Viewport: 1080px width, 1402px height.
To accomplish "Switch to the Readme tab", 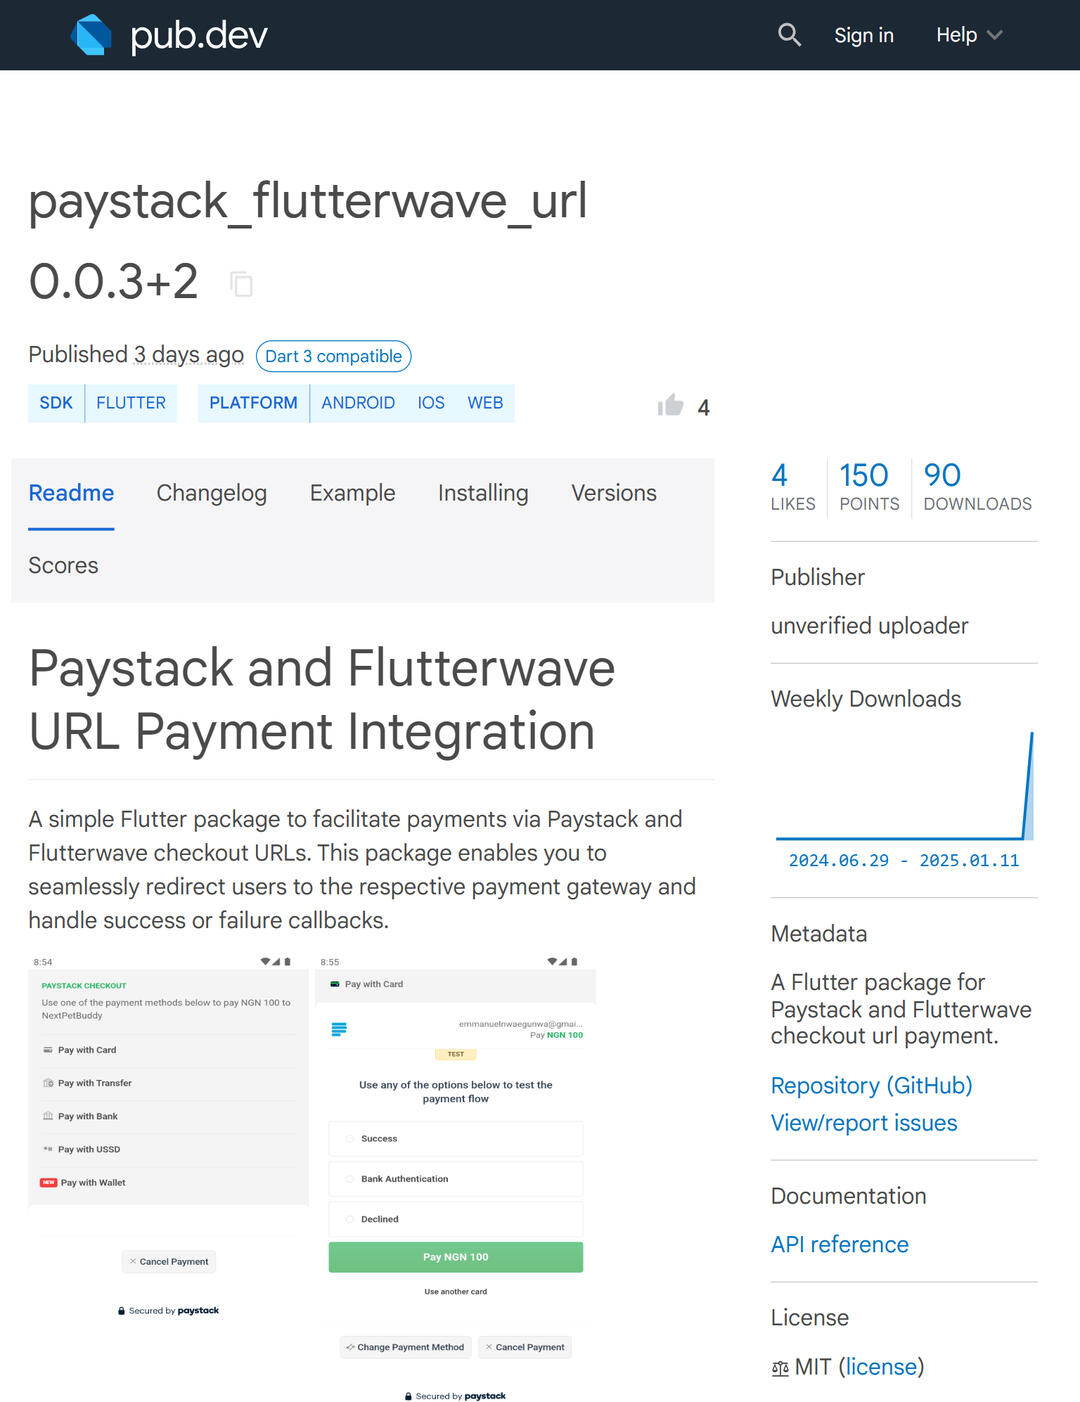I will click(x=71, y=493).
